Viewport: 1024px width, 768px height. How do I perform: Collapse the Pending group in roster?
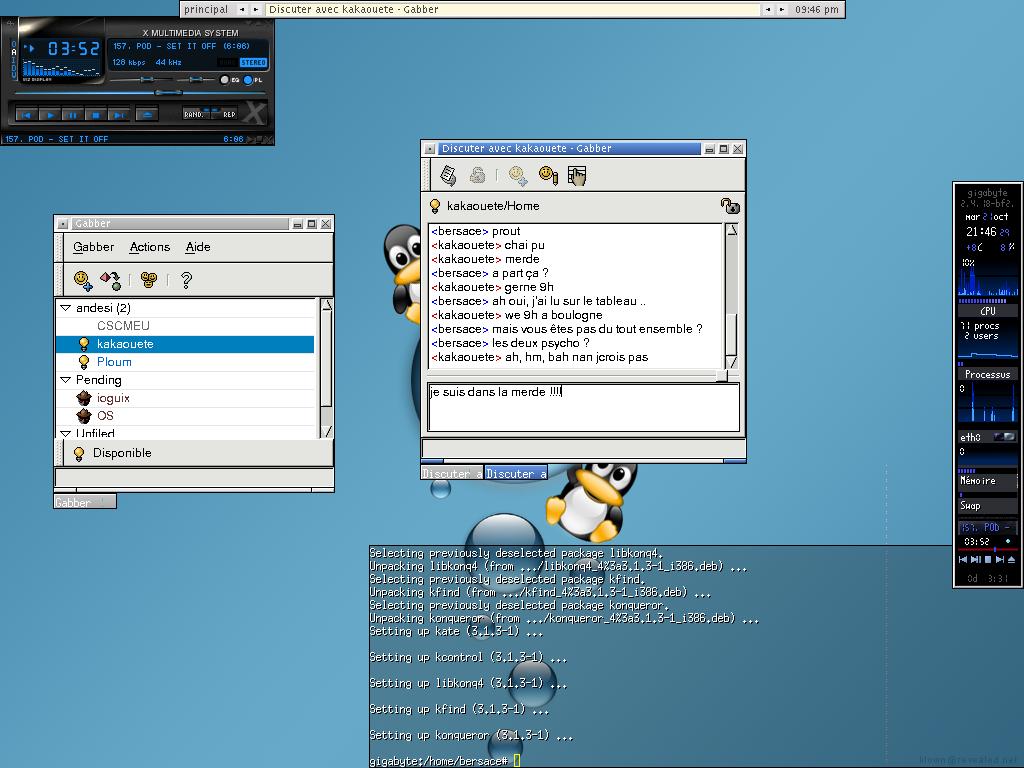click(65, 379)
